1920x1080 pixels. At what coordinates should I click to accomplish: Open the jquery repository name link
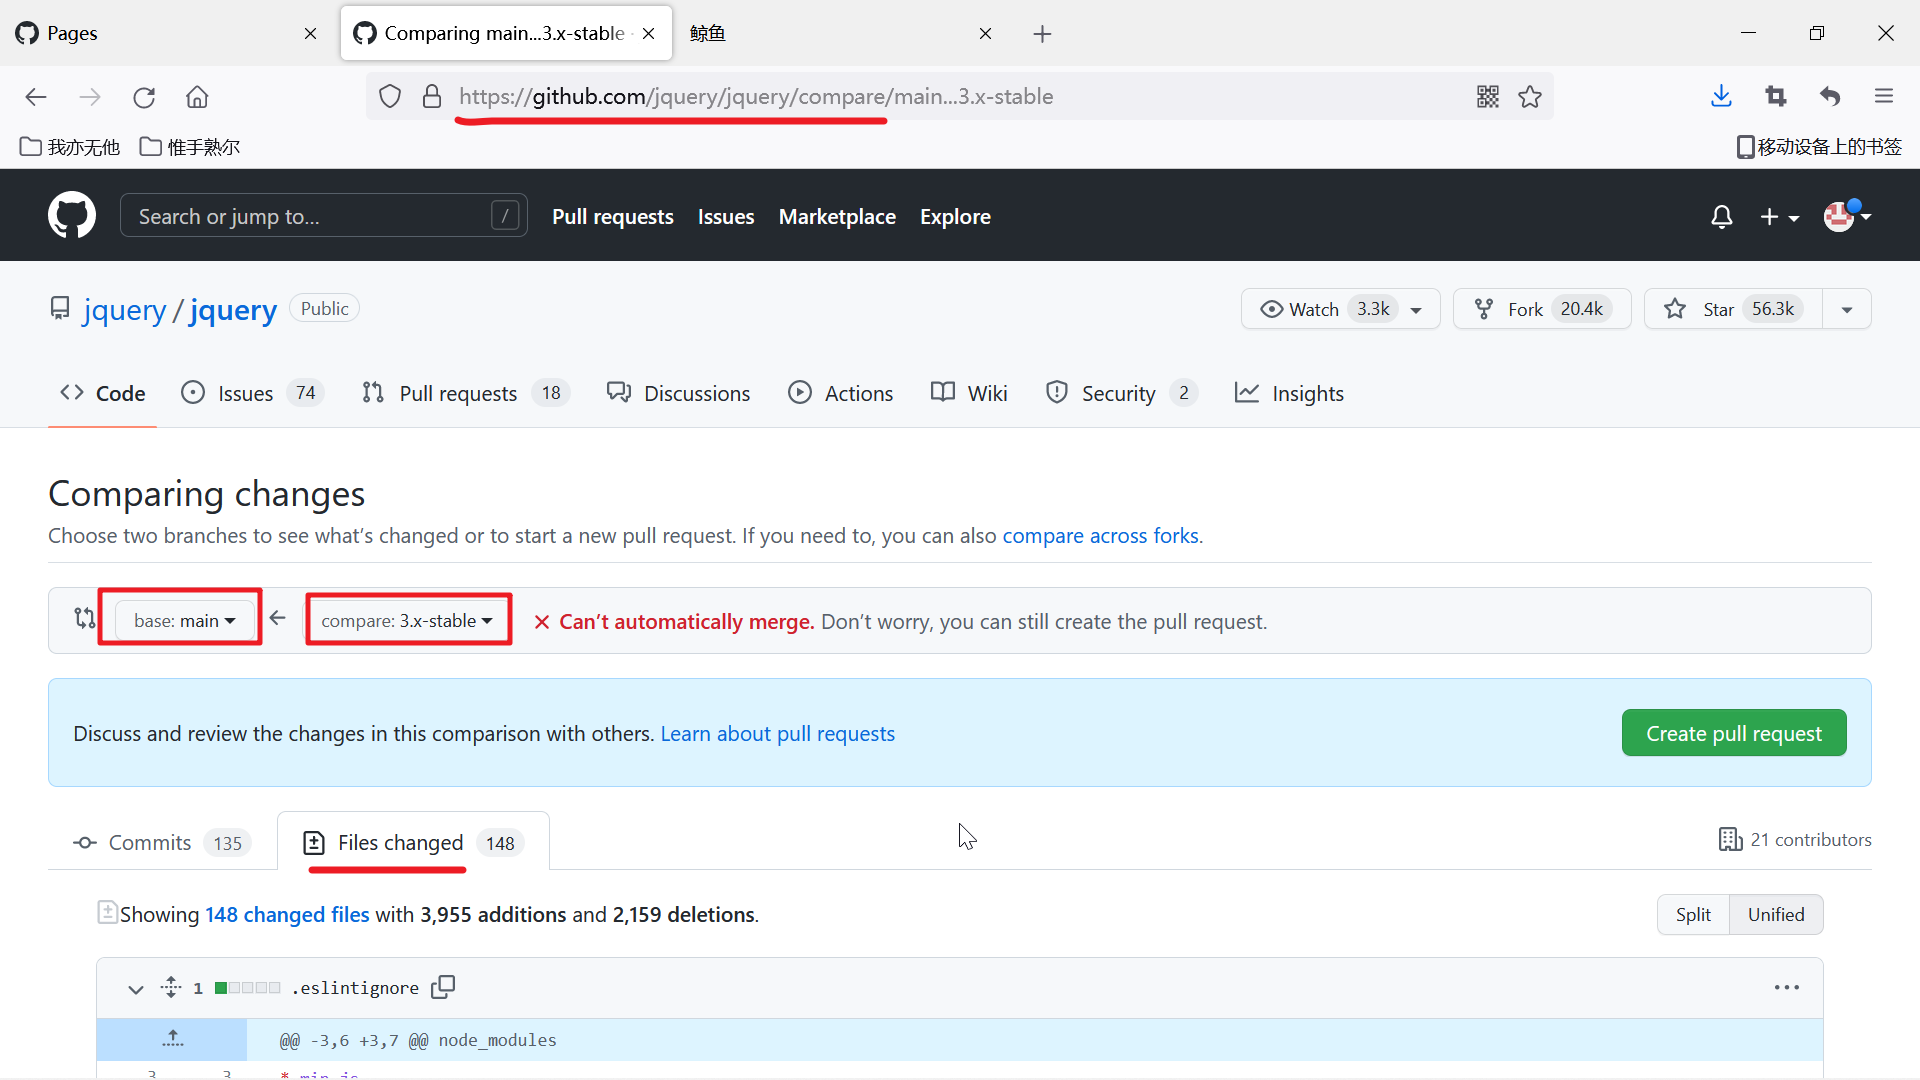tap(233, 310)
